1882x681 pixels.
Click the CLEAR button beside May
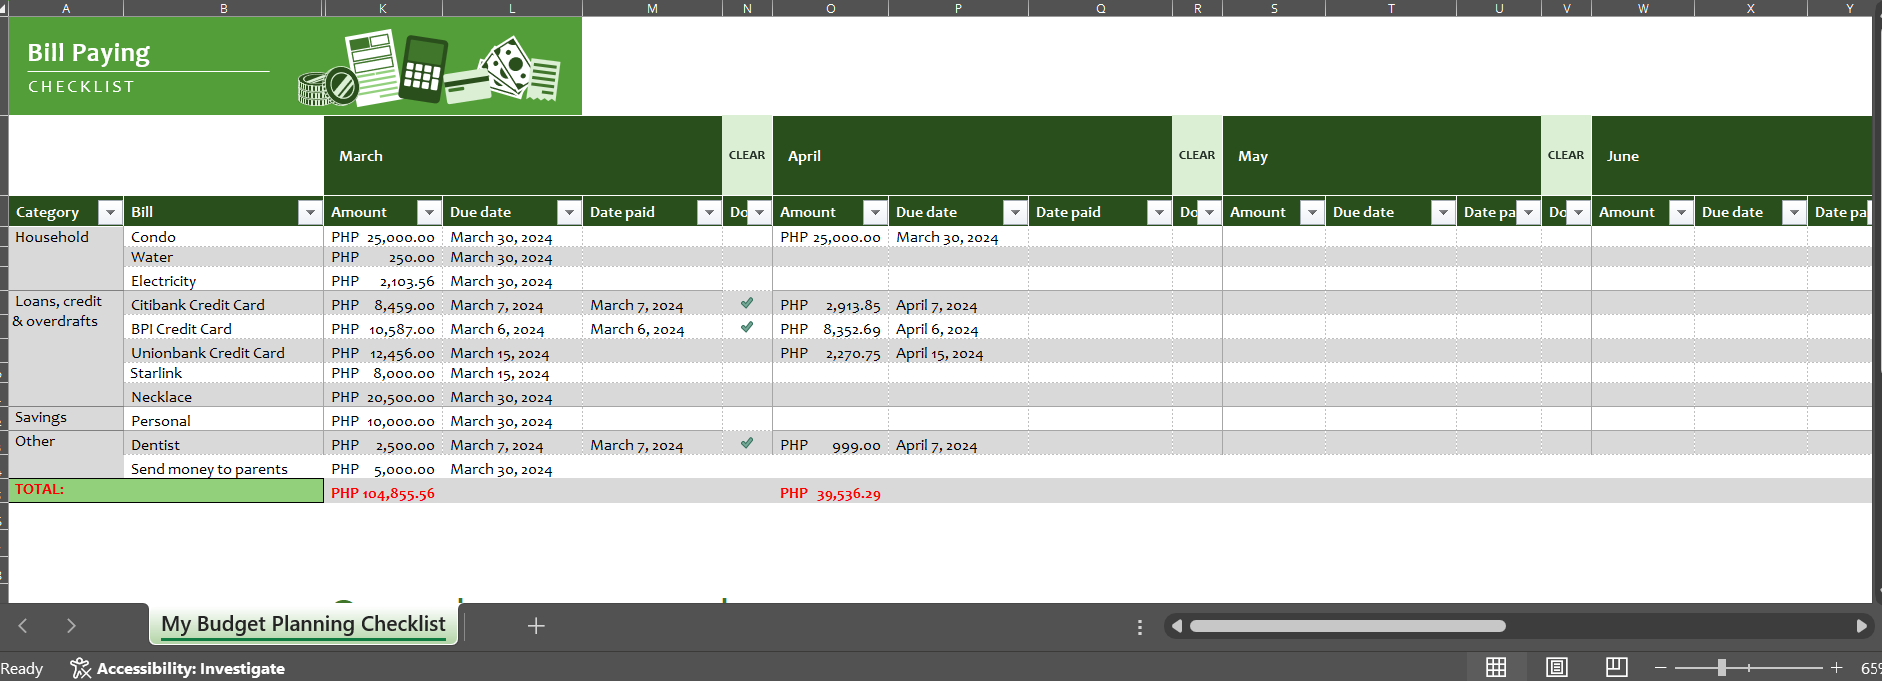tap(1566, 156)
